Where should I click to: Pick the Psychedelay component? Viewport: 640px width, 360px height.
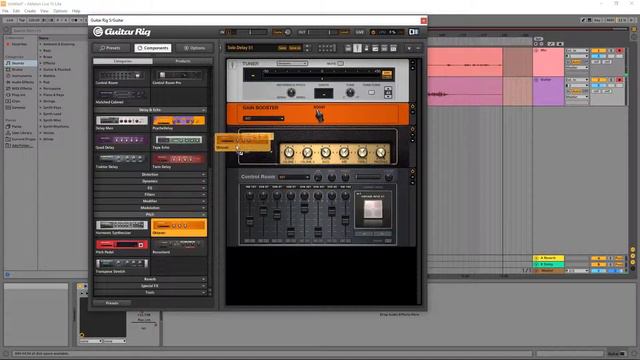(x=179, y=121)
